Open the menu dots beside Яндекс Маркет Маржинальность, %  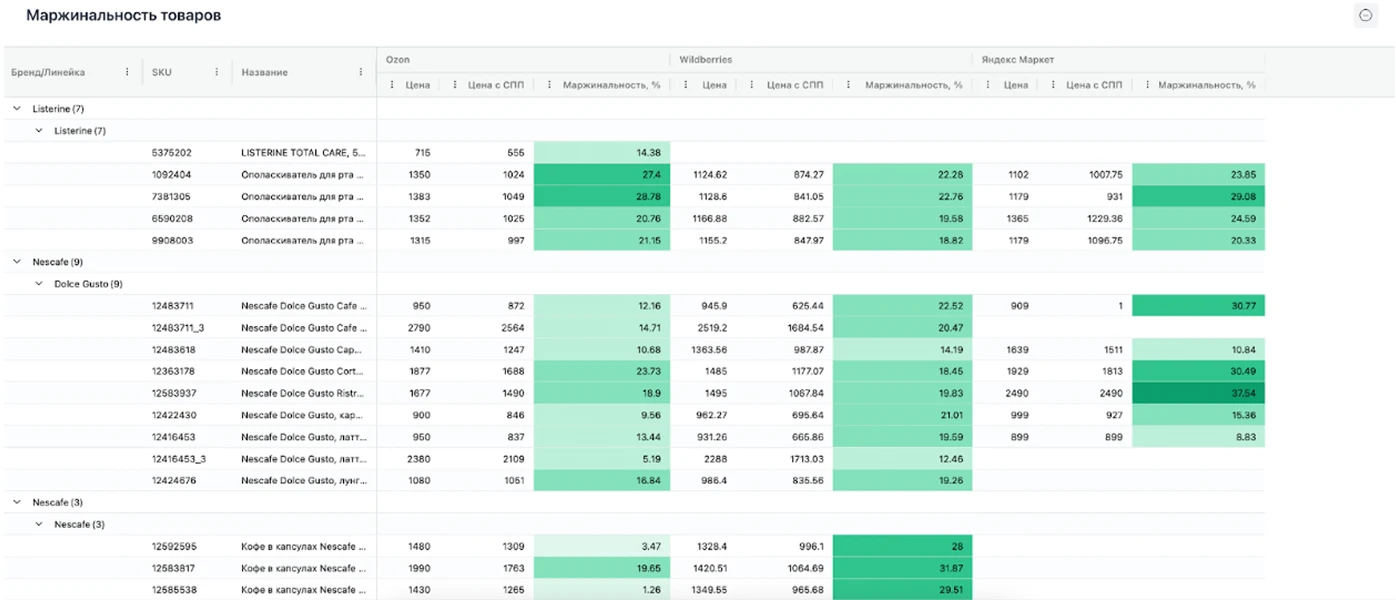click(x=1147, y=85)
